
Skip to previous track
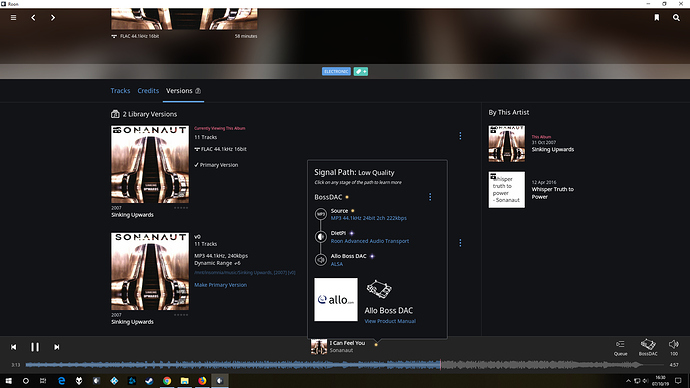(14, 347)
